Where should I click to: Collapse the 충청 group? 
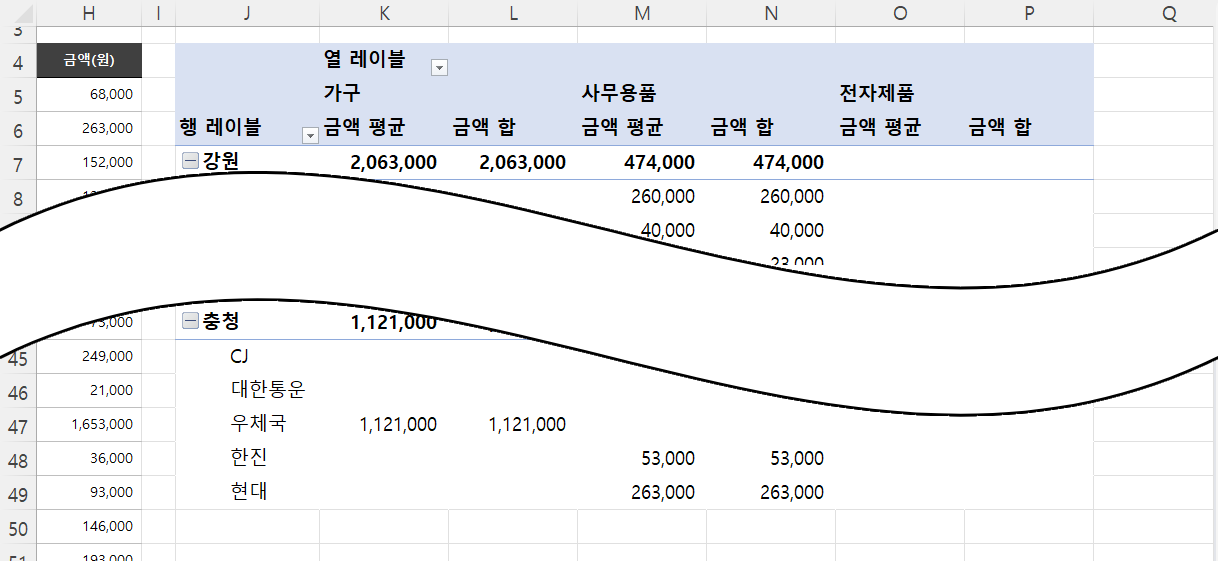pos(190,321)
